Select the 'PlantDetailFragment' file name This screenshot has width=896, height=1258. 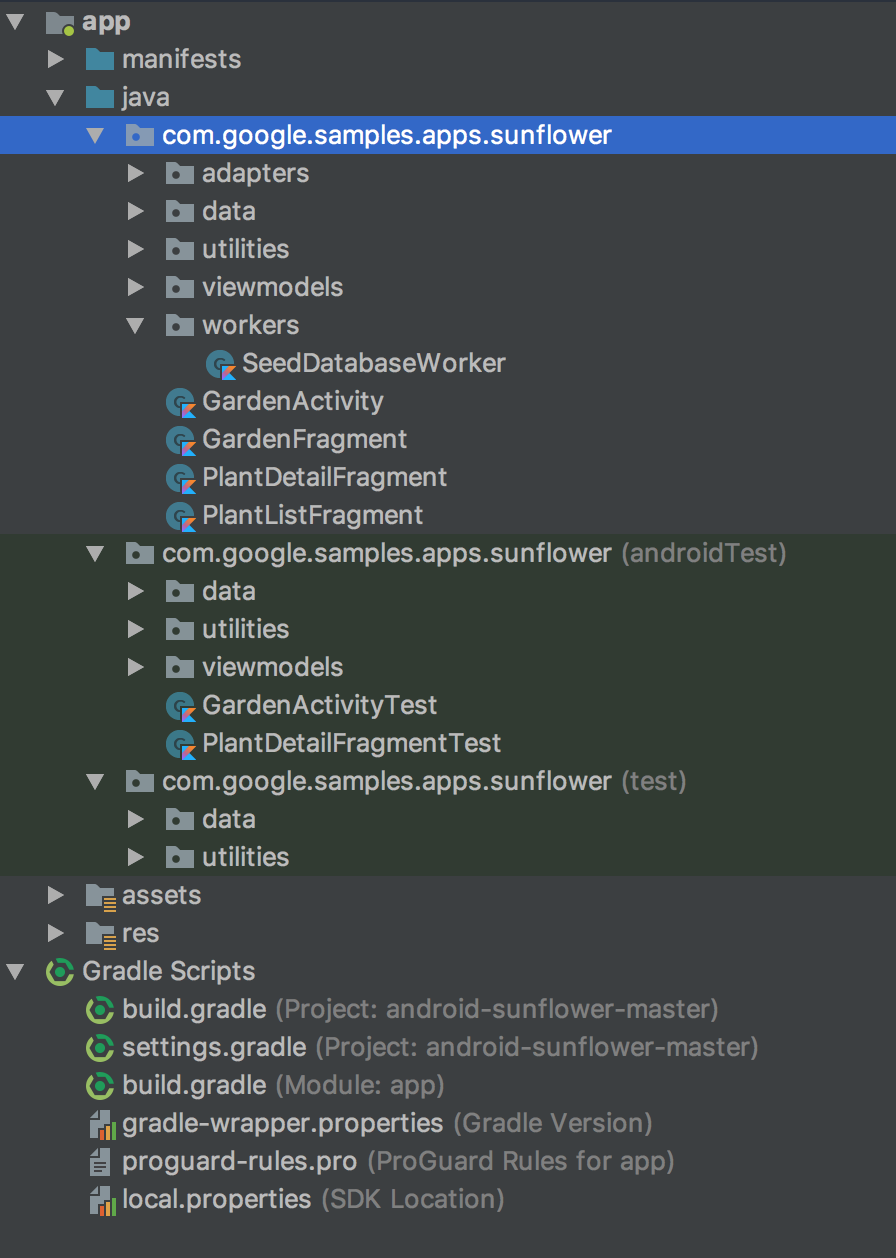[325, 477]
